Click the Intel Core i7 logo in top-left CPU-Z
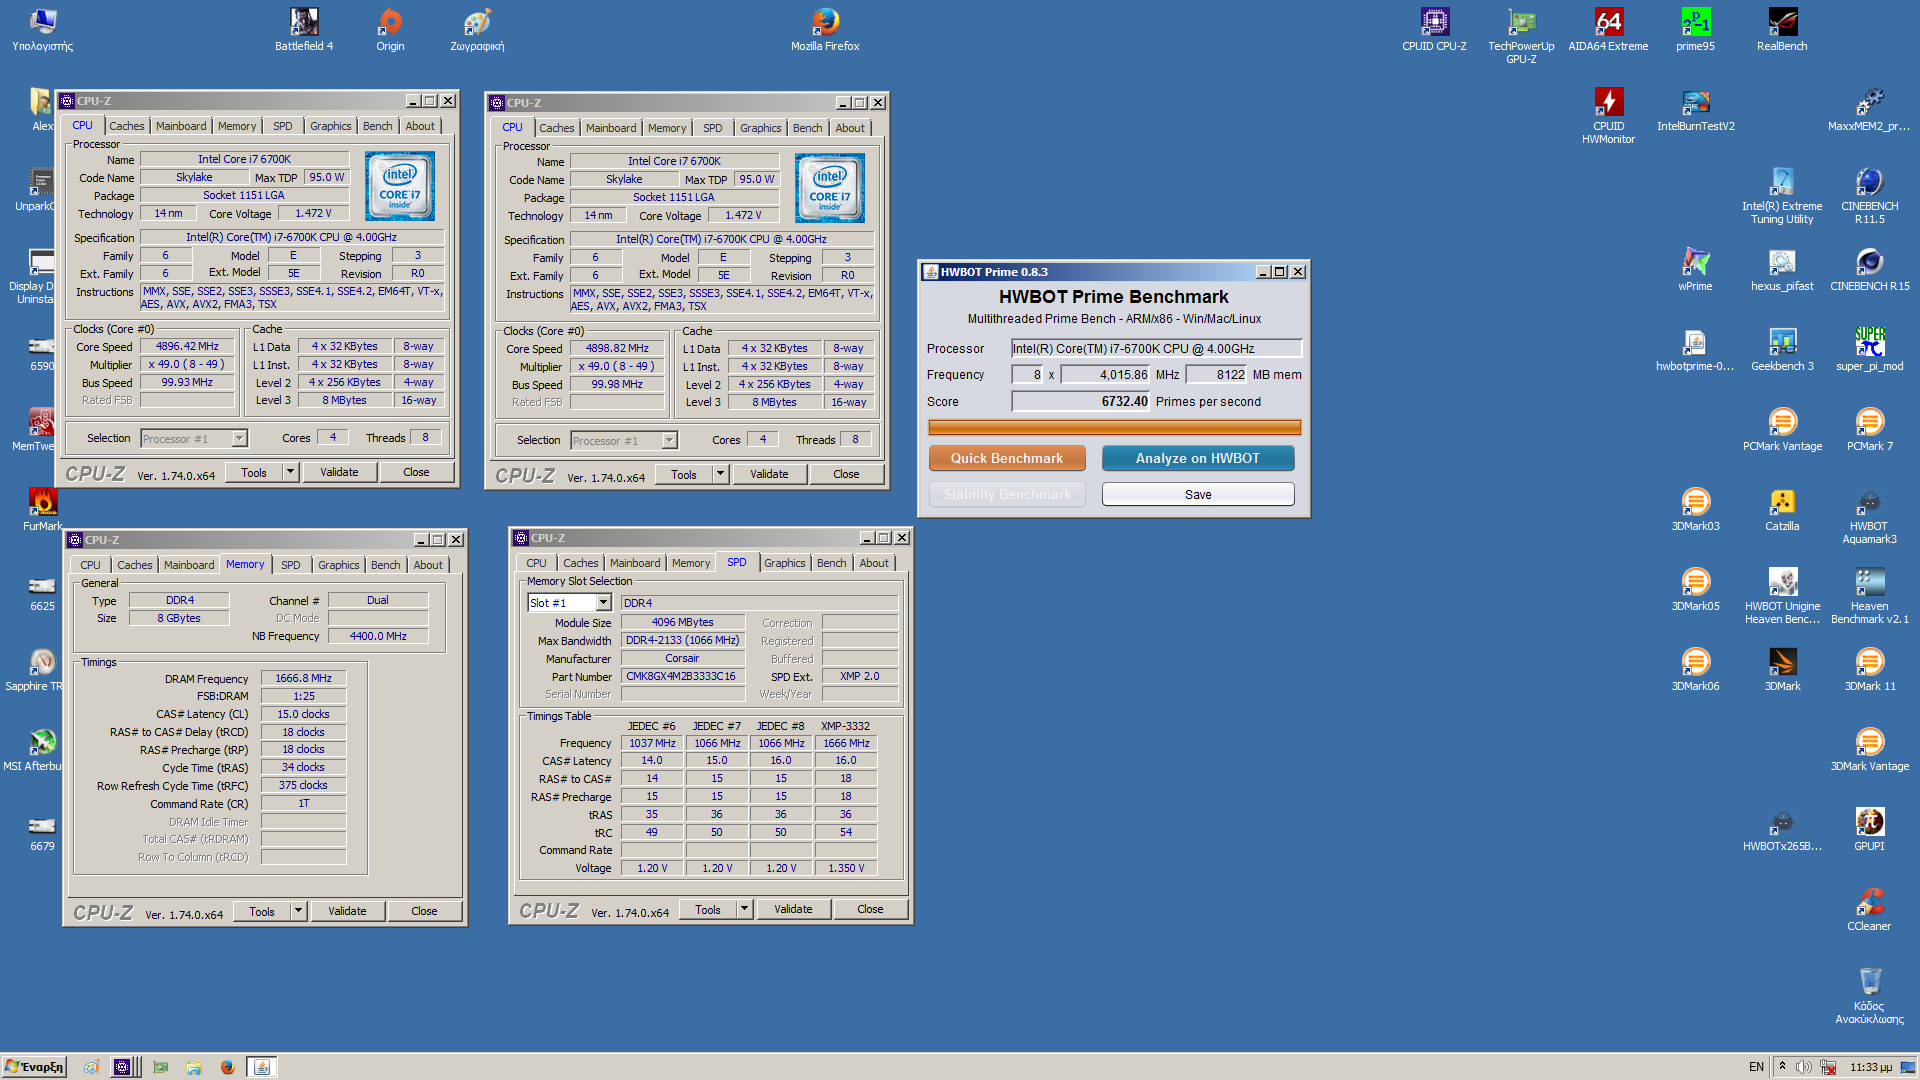 coord(400,186)
